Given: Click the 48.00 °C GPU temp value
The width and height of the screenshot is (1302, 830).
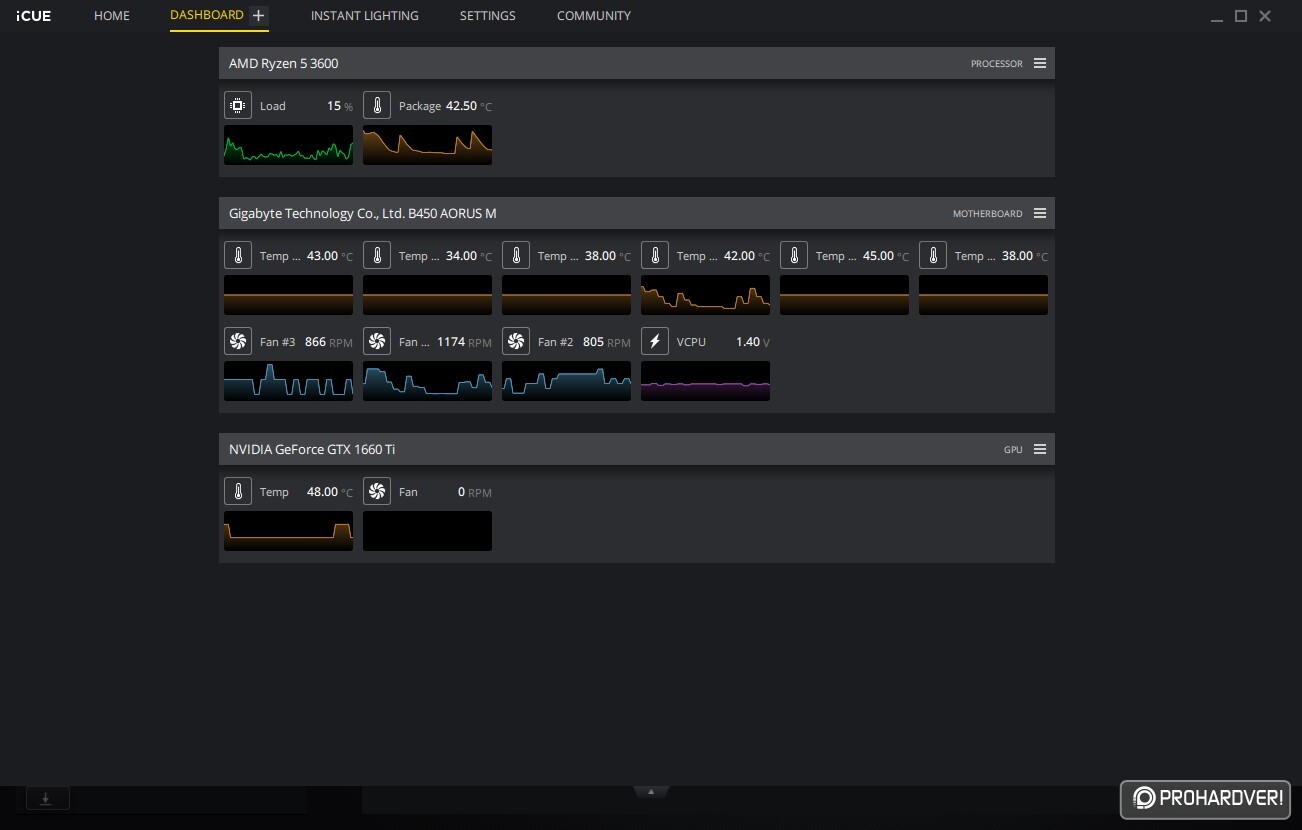Looking at the screenshot, I should (330, 492).
